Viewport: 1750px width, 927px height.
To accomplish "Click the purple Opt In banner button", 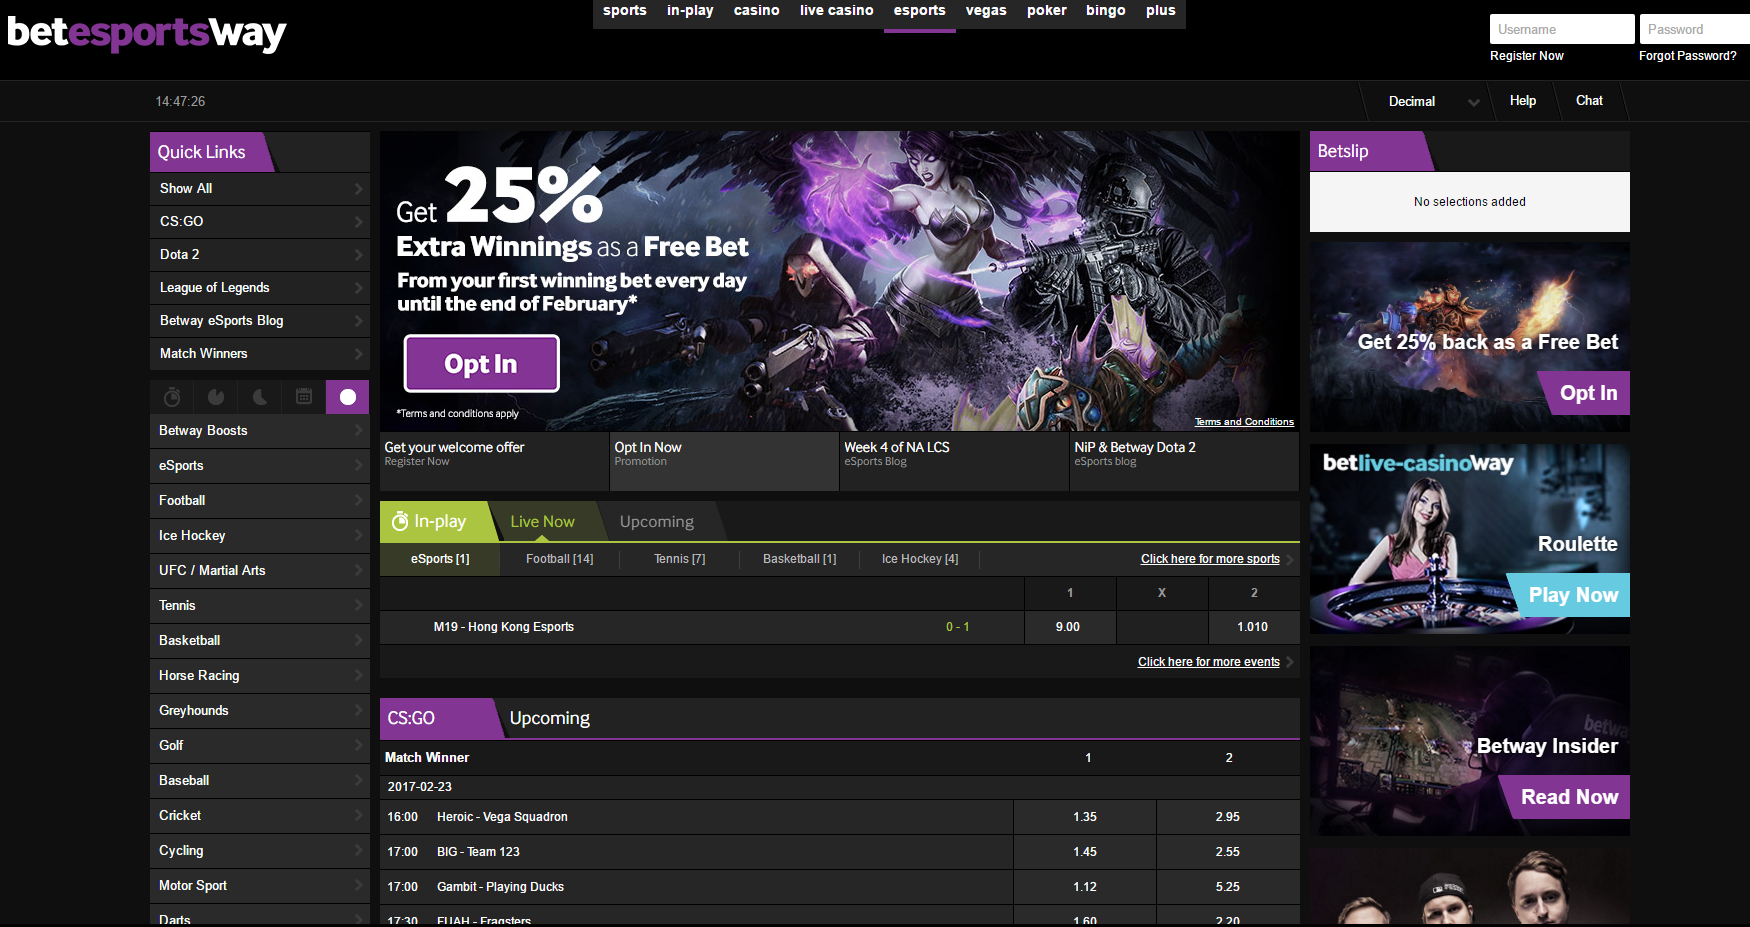I will (481, 364).
